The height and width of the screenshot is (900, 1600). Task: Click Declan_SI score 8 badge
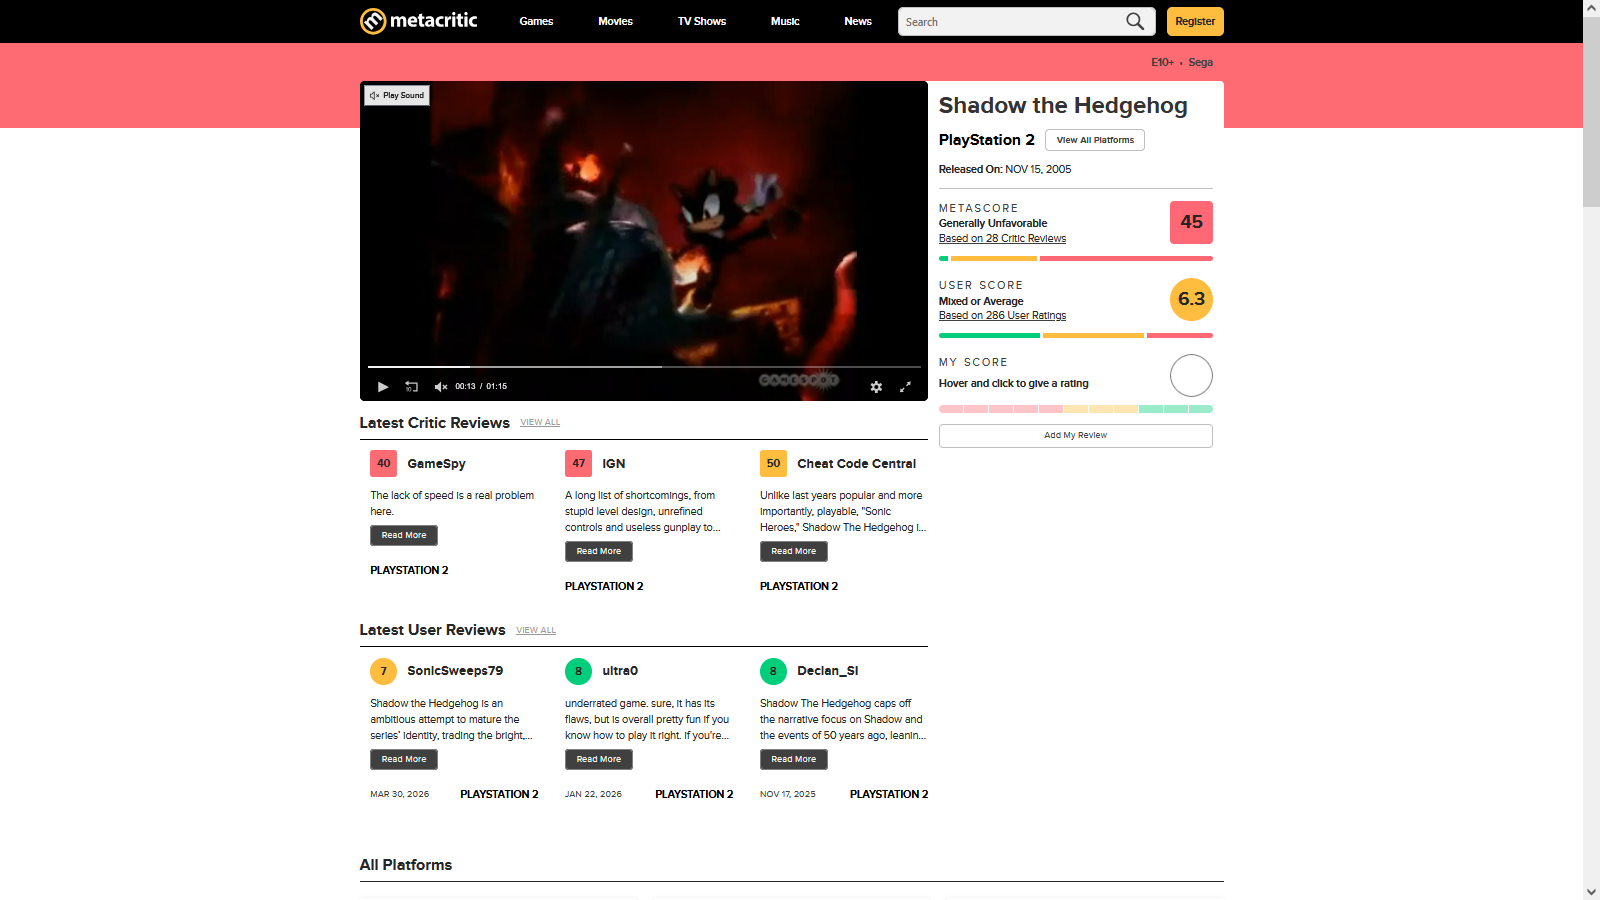click(x=774, y=671)
